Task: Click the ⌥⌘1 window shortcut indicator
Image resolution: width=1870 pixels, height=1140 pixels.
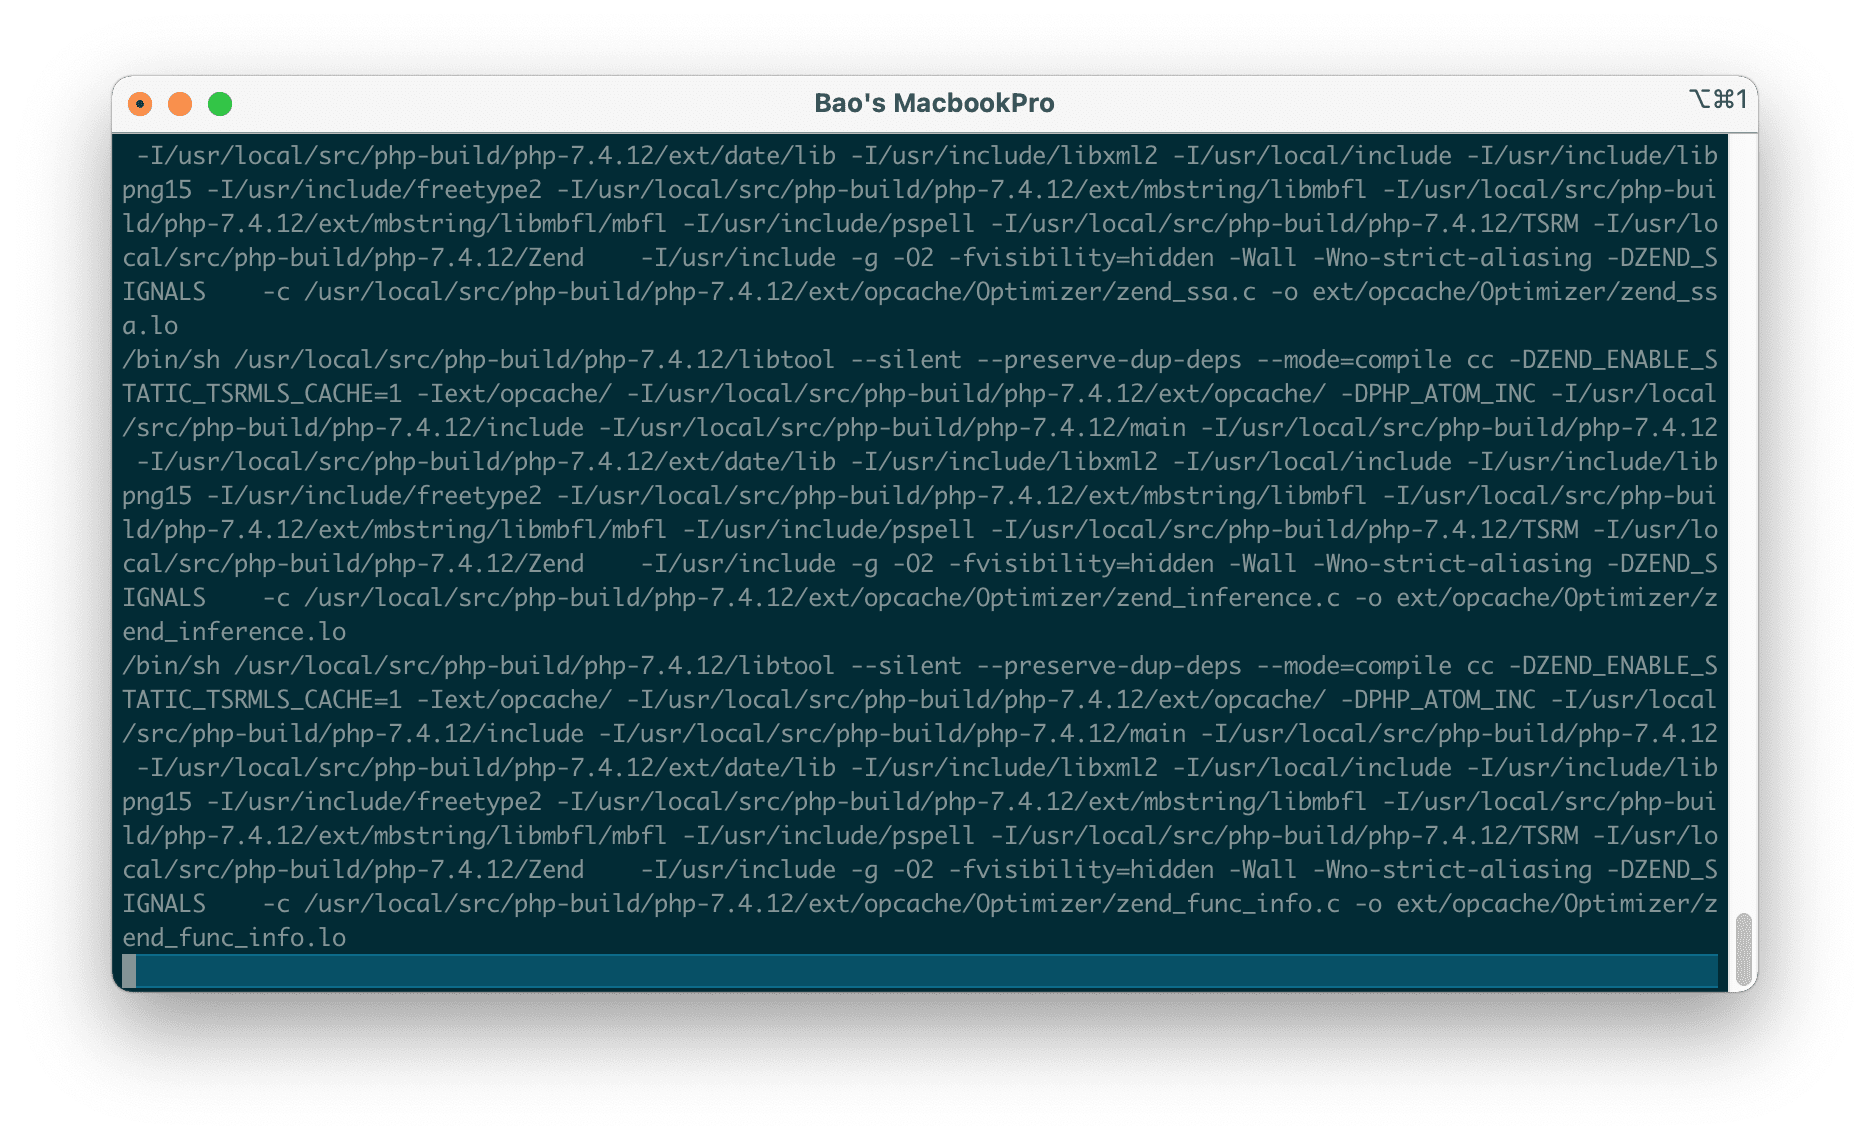Action: click(1718, 99)
